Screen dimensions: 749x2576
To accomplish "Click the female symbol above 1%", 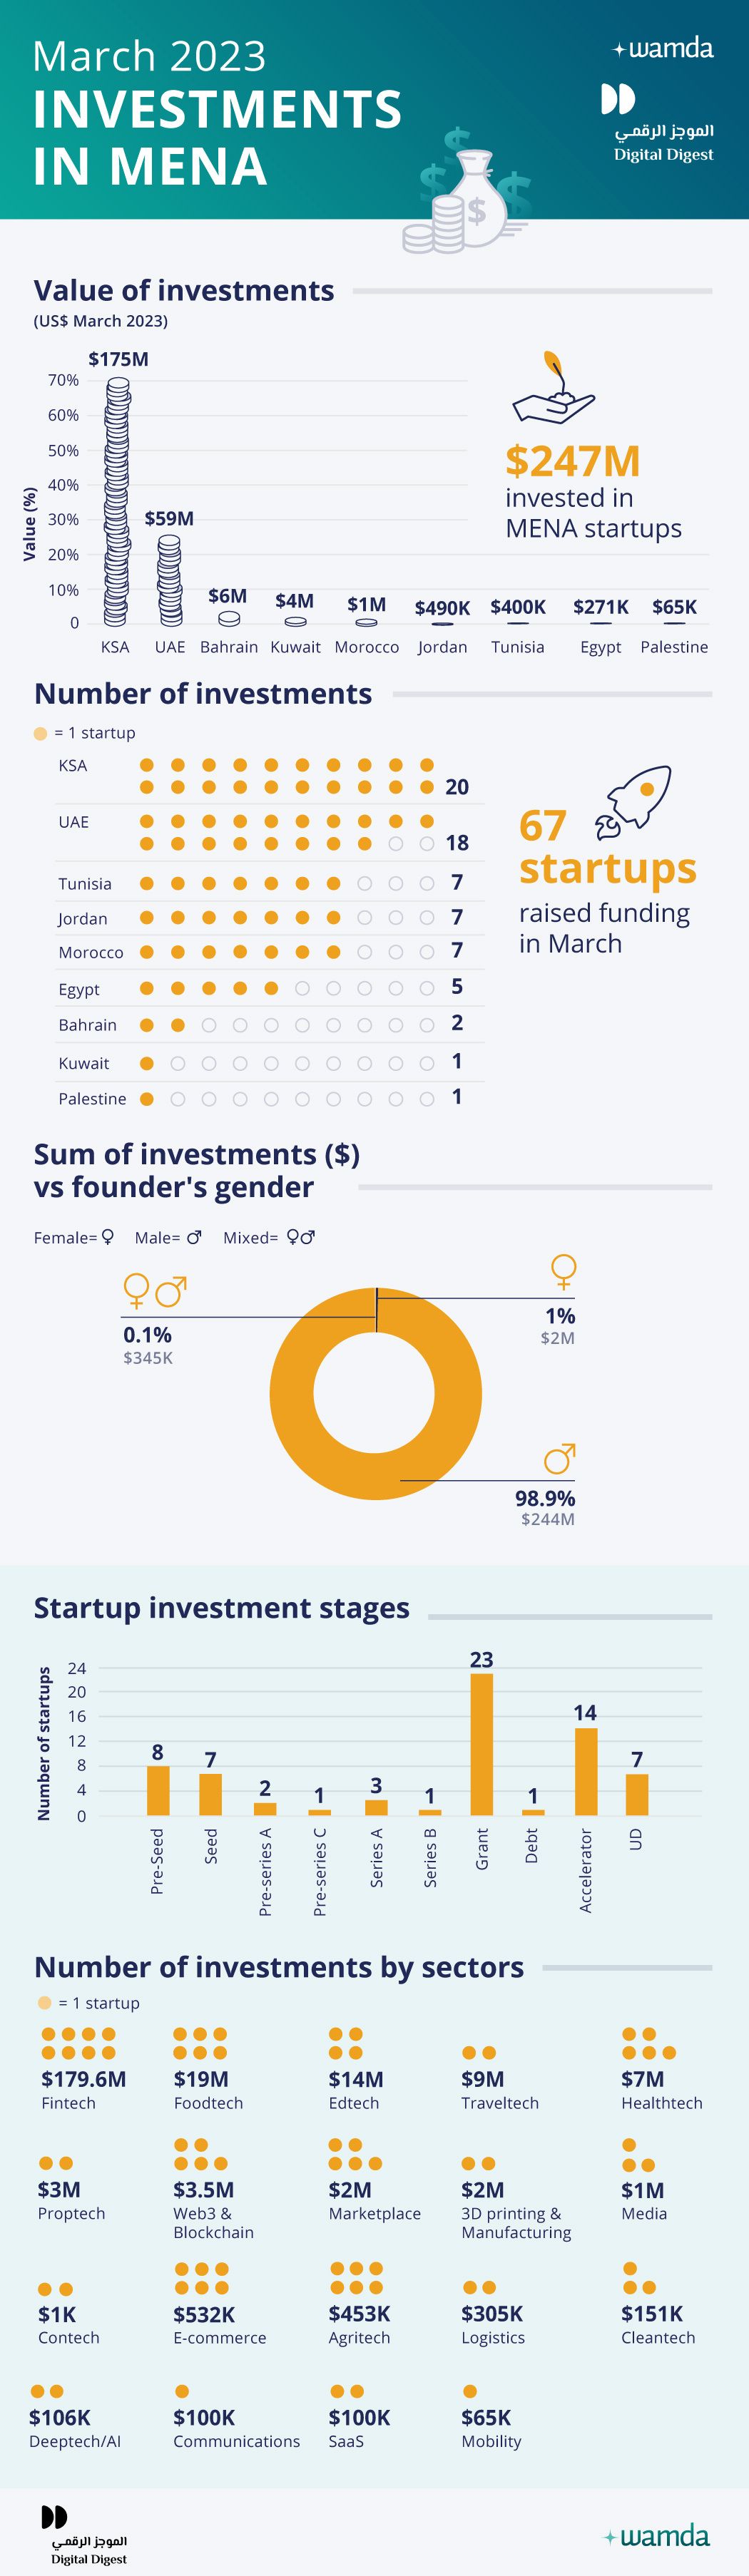I will [x=564, y=1271].
